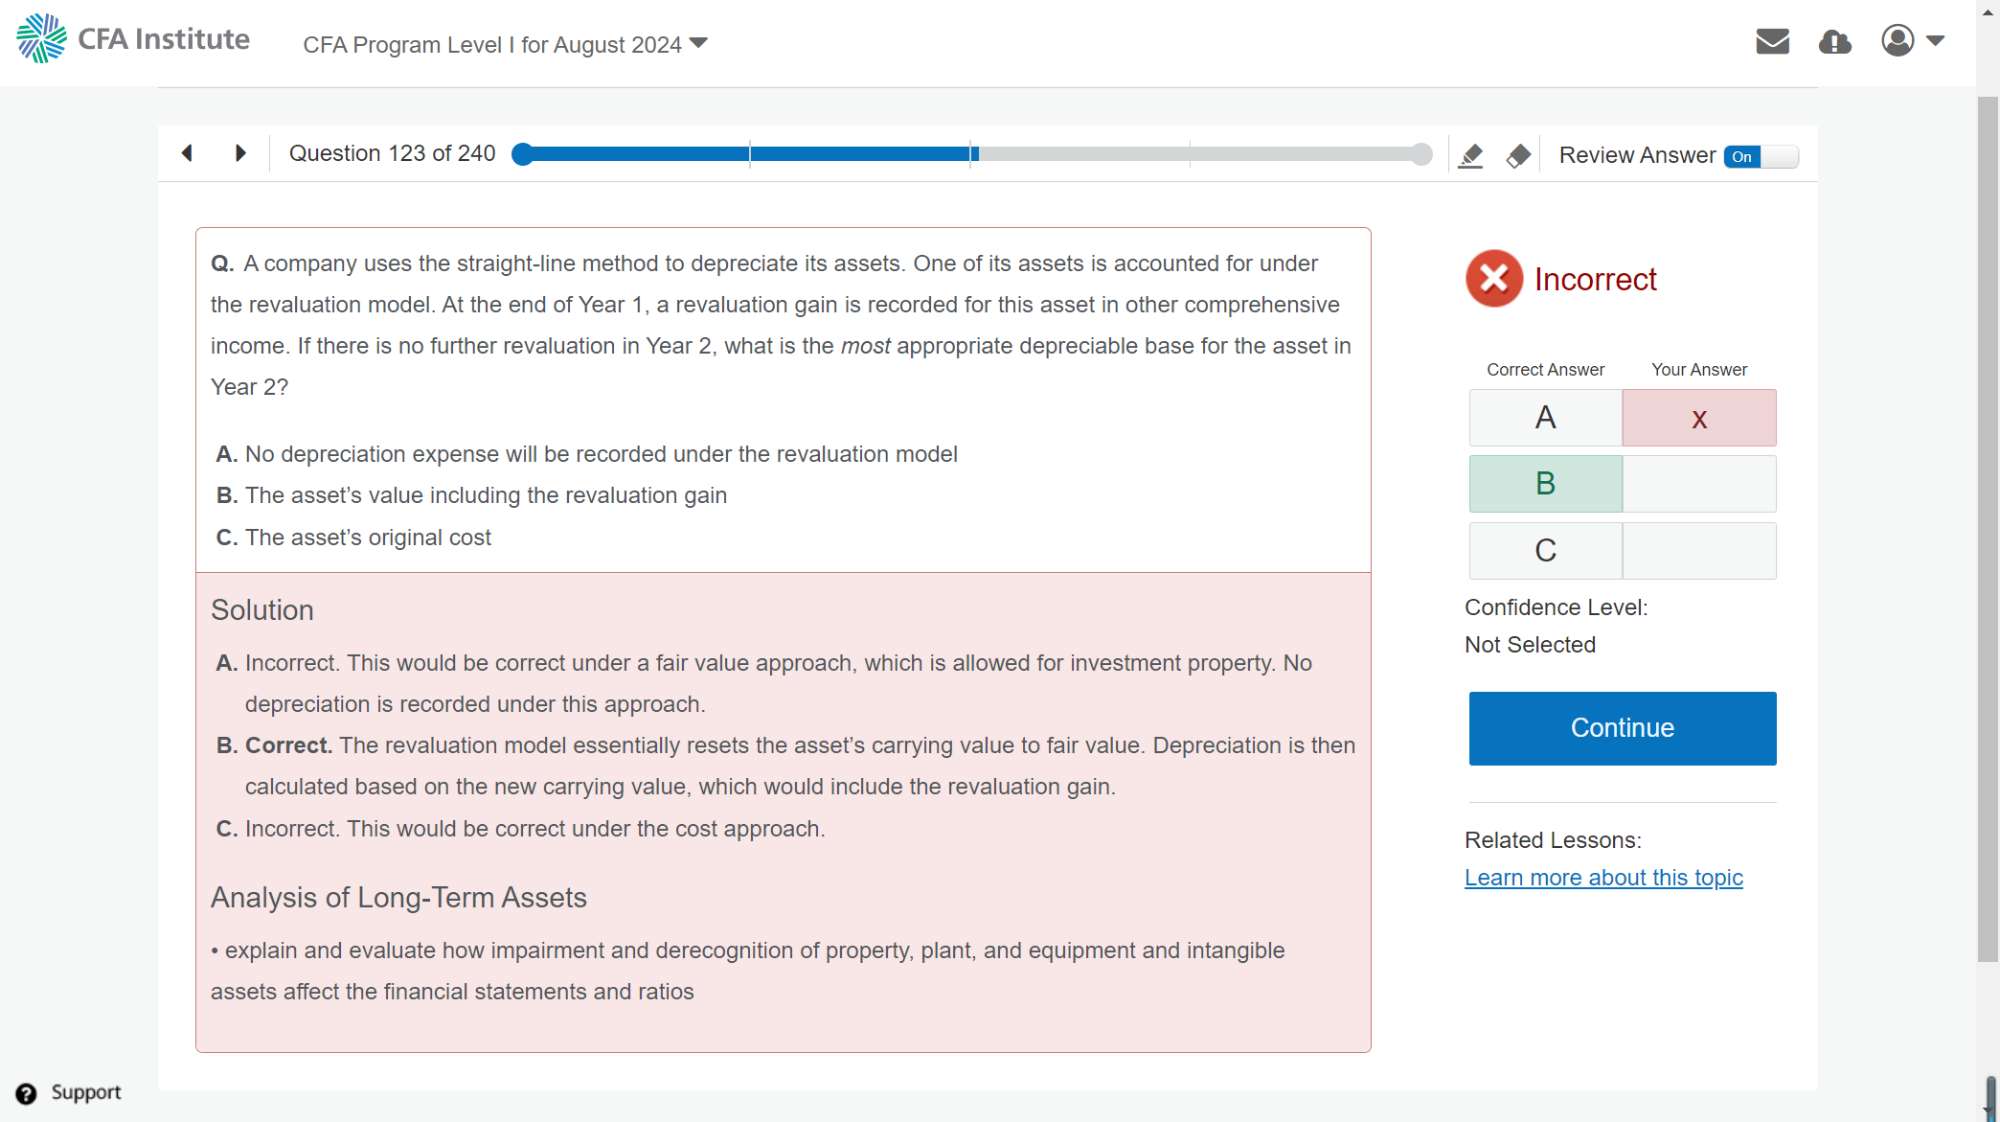Go to the previous question arrow
Viewport: 2000px width, 1122px height.
(187, 153)
